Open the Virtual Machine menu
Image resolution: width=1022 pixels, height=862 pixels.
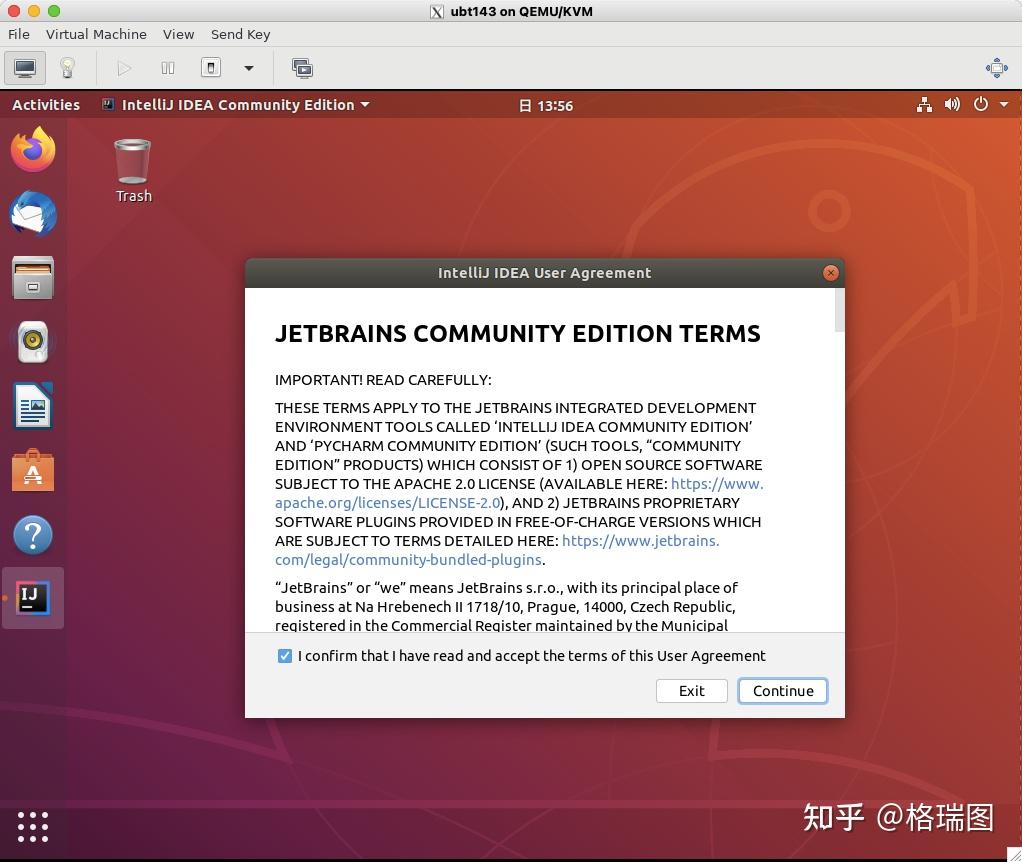click(x=96, y=33)
